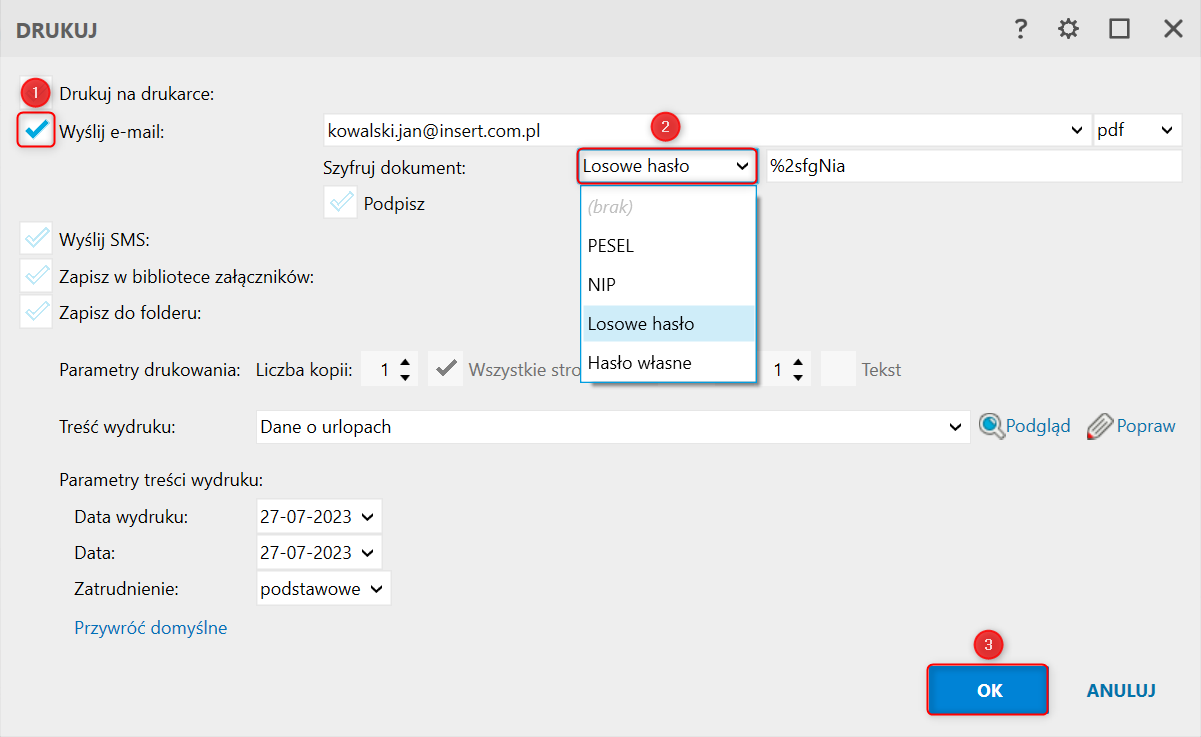
Task: Increase the second spinner value
Action: [796, 362]
